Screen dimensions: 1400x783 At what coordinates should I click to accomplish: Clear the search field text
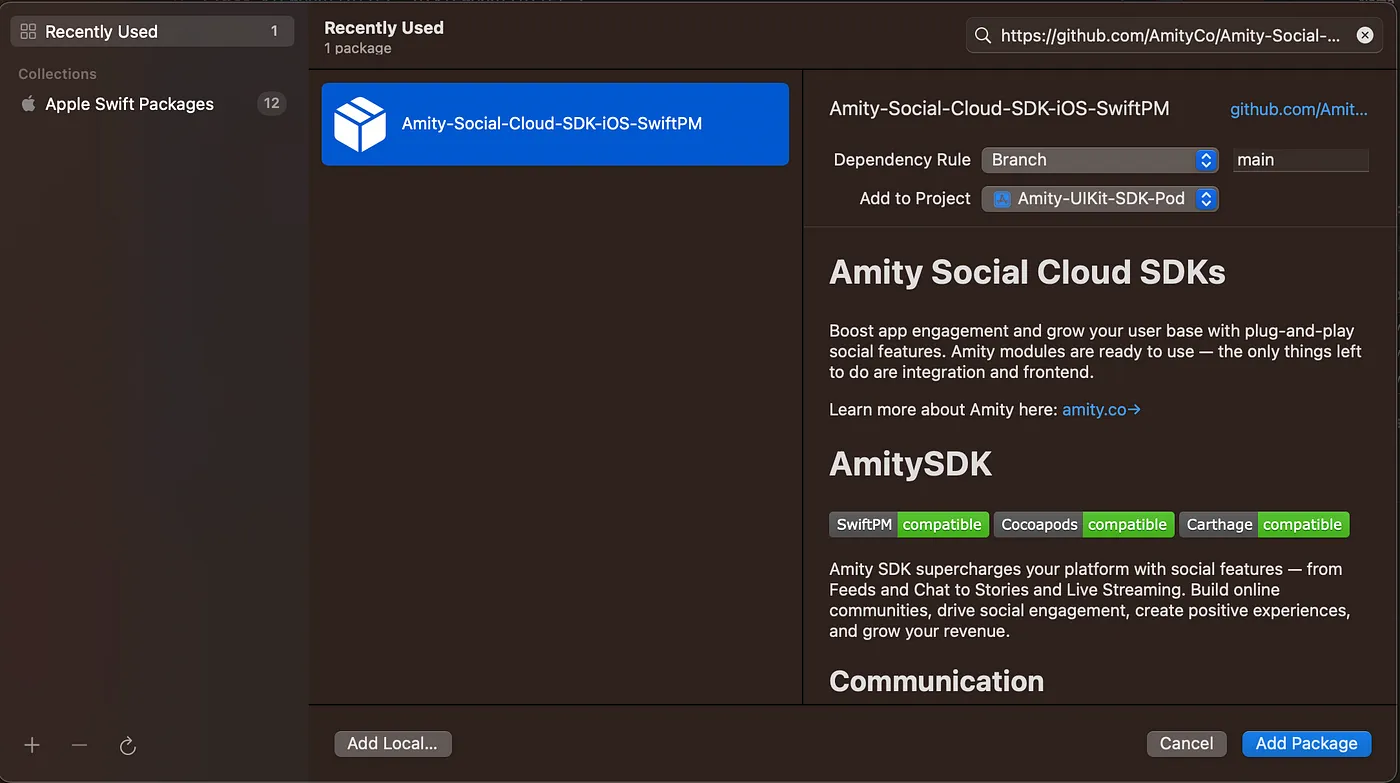tap(1365, 35)
